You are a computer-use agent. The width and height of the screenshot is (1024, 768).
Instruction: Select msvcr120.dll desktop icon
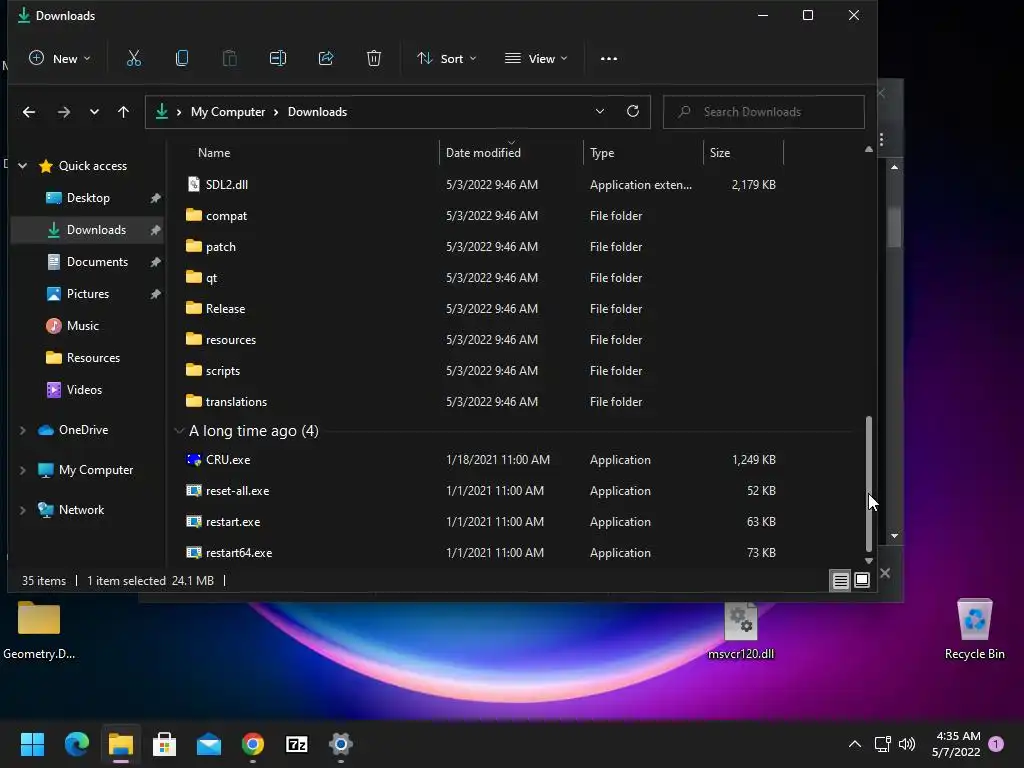pos(741,631)
